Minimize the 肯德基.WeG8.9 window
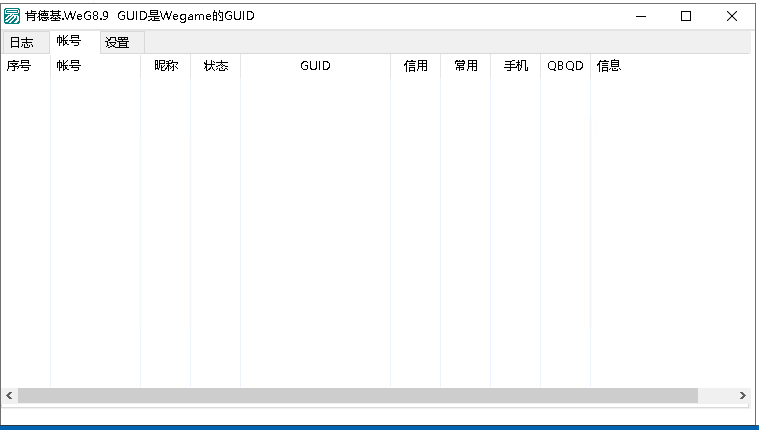 640,16
